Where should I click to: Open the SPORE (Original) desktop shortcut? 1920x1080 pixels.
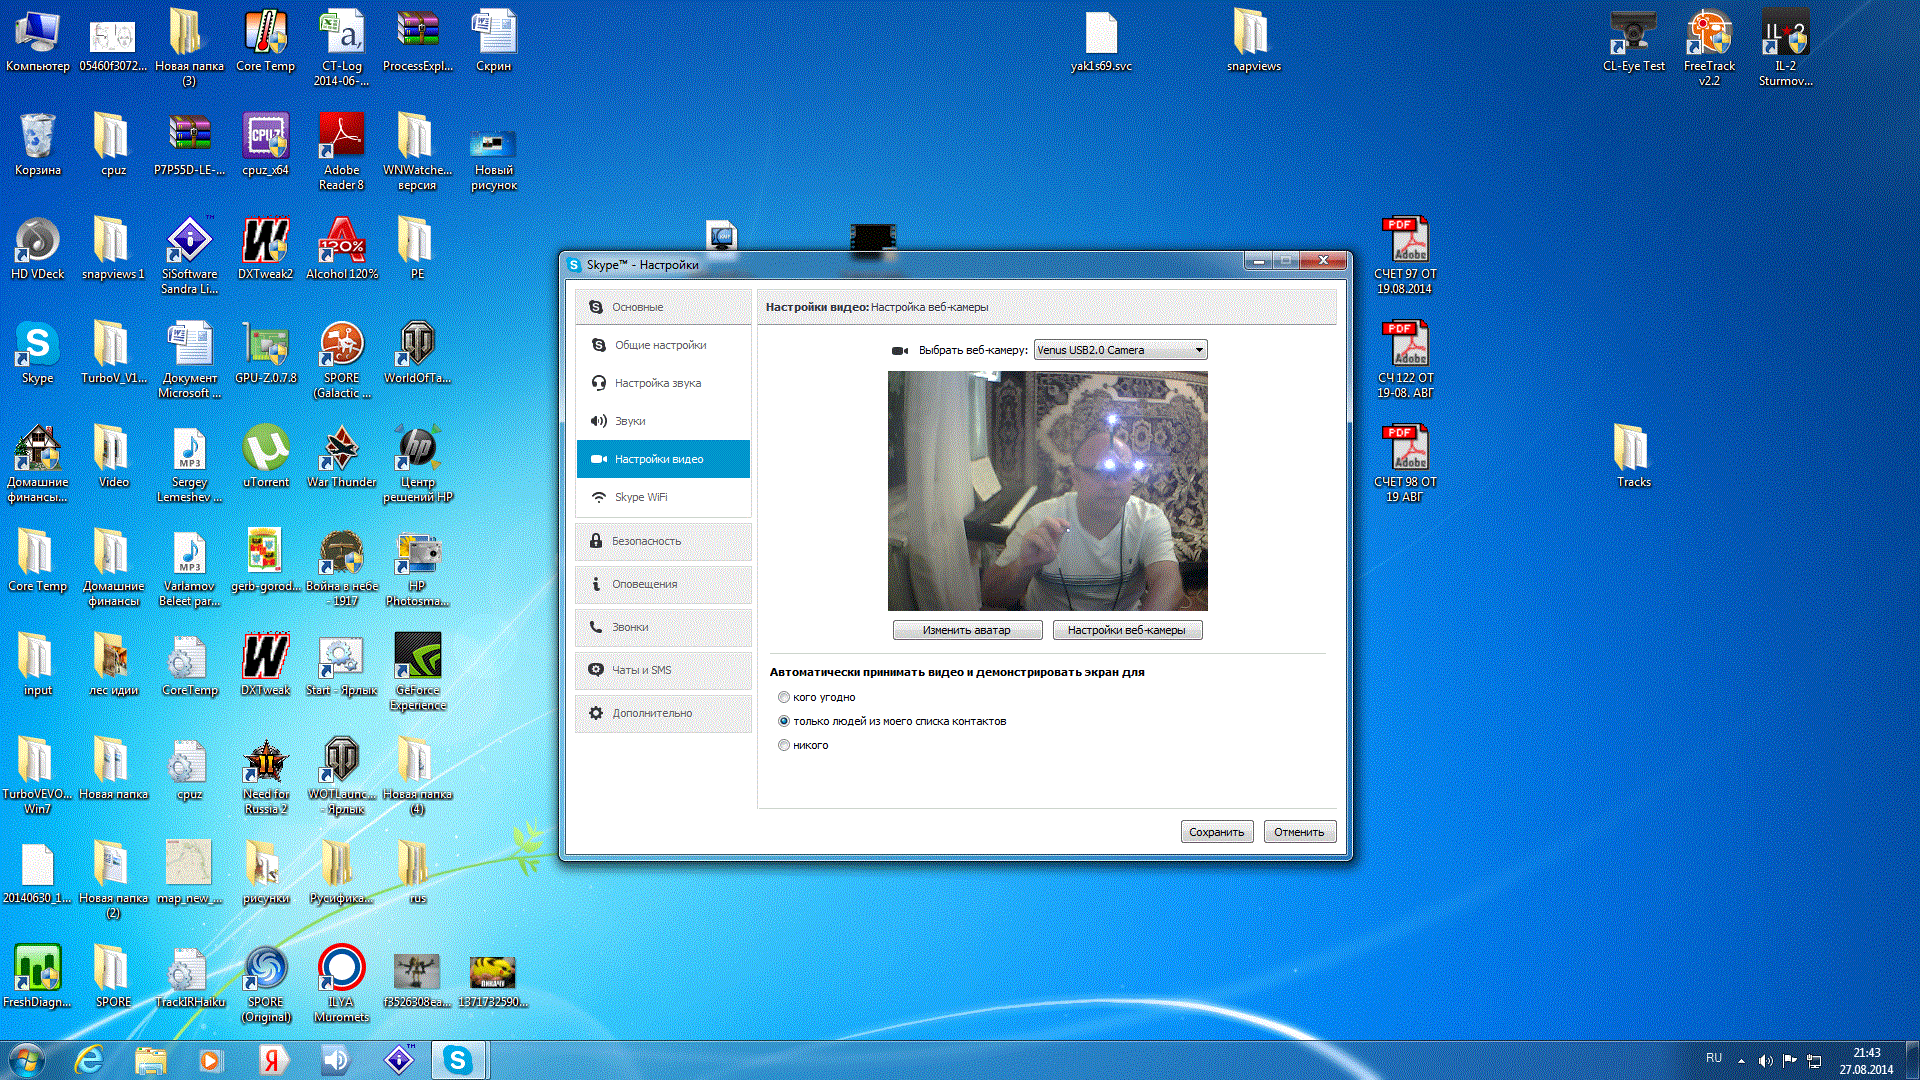click(x=265, y=984)
